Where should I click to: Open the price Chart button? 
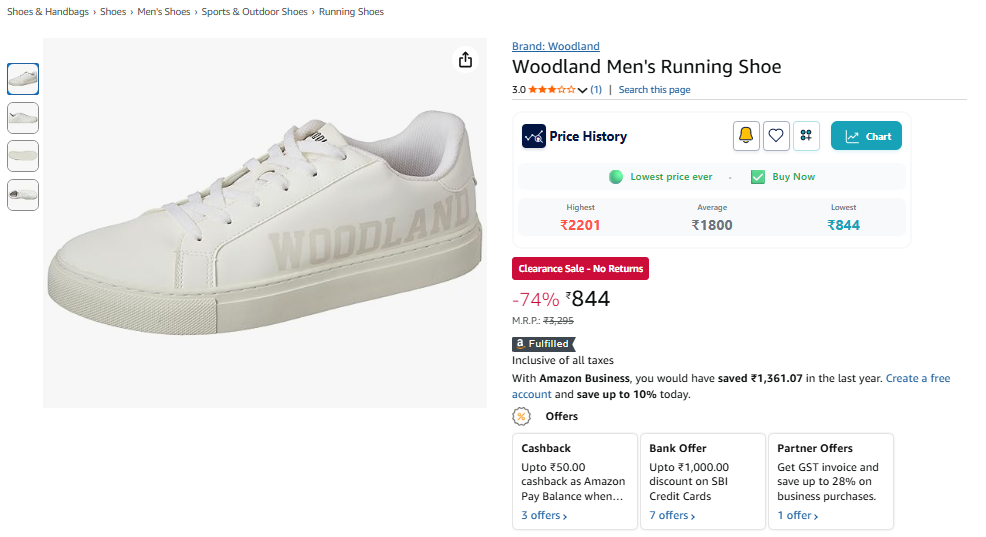866,136
